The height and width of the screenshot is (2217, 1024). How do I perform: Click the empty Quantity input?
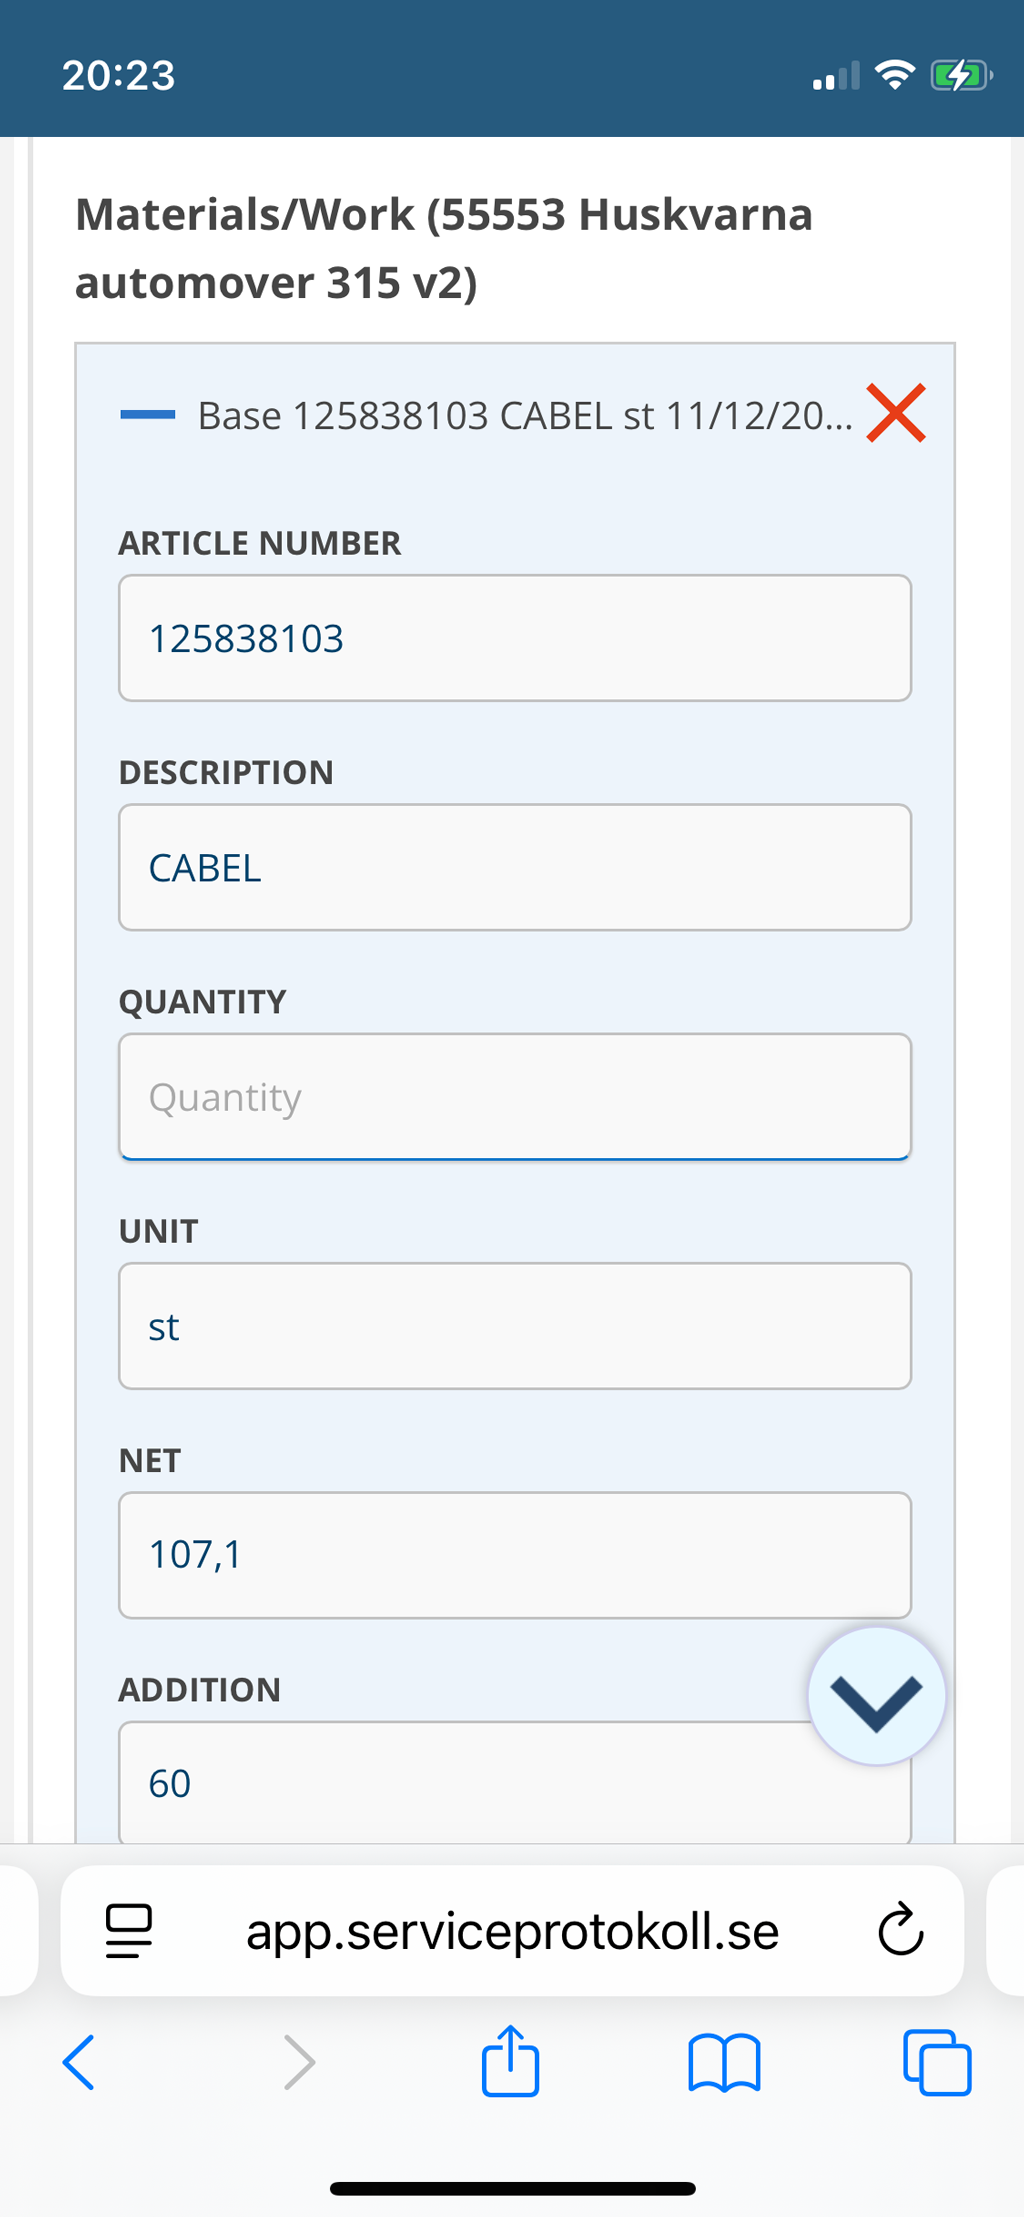tap(514, 1097)
